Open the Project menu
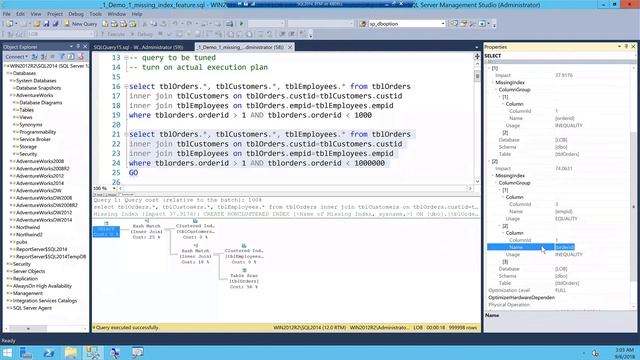This screenshot has width=640, height=360. click(x=55, y=14)
